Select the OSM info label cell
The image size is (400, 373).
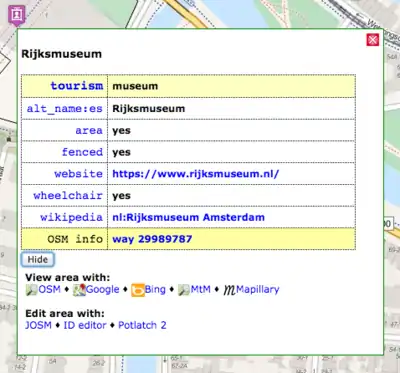(x=65, y=239)
